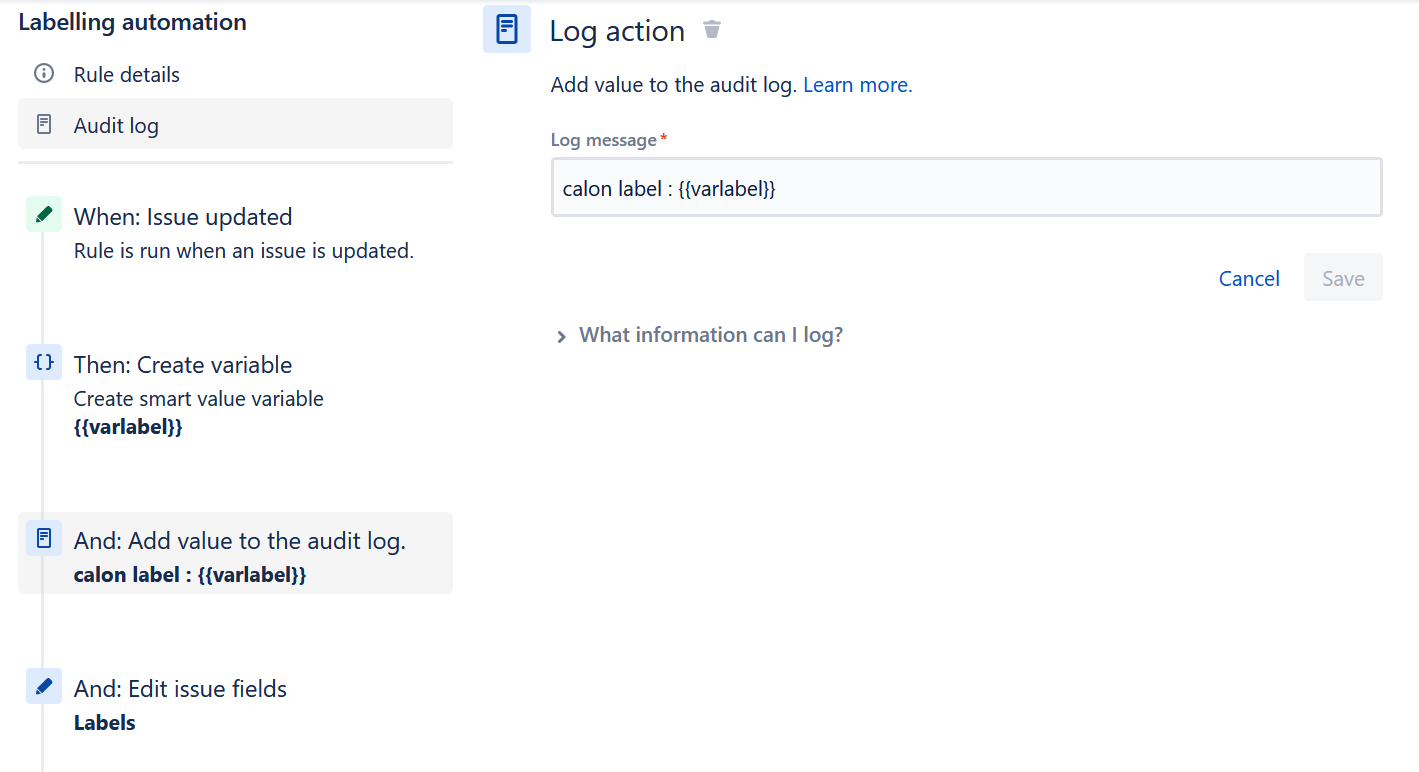Save the log action
Viewport: 1419px width, 772px height.
point(1343,278)
